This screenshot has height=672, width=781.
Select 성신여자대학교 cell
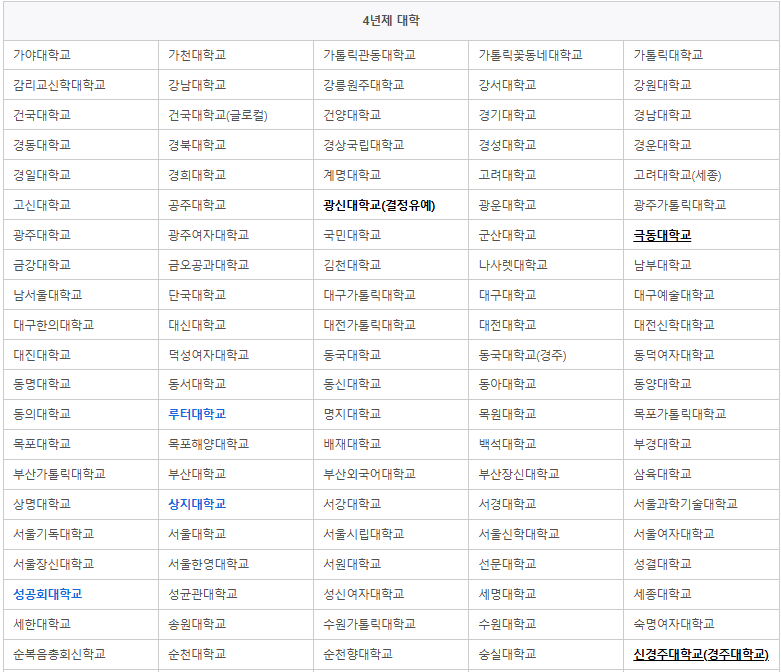pyautogui.click(x=391, y=594)
